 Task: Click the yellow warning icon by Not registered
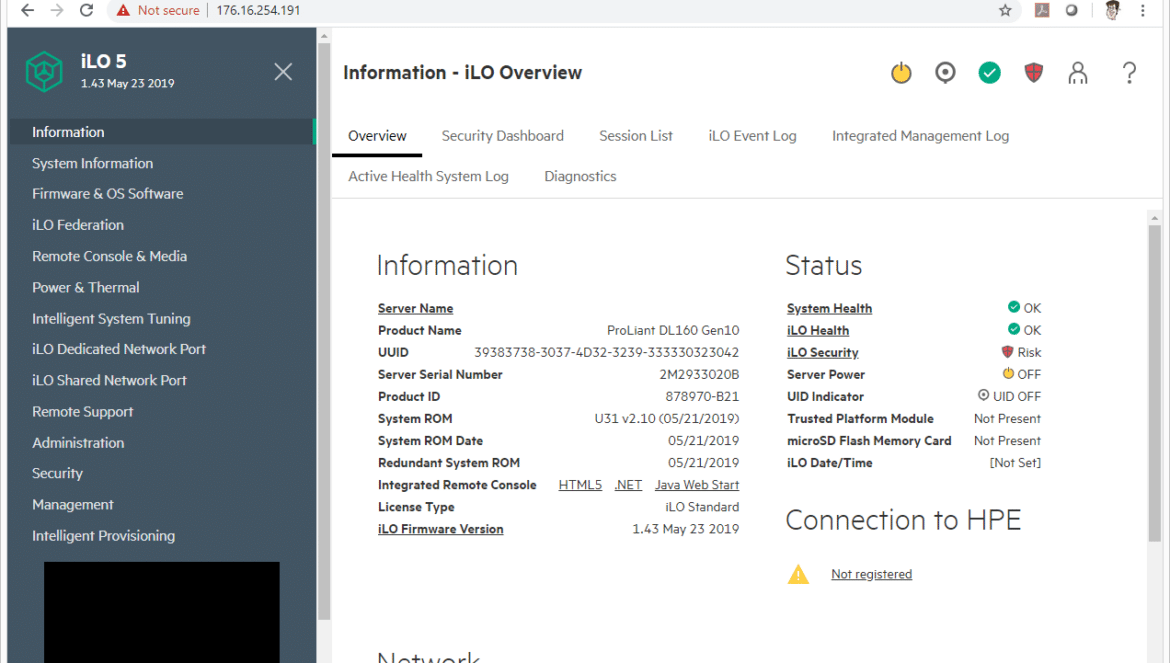click(x=798, y=574)
